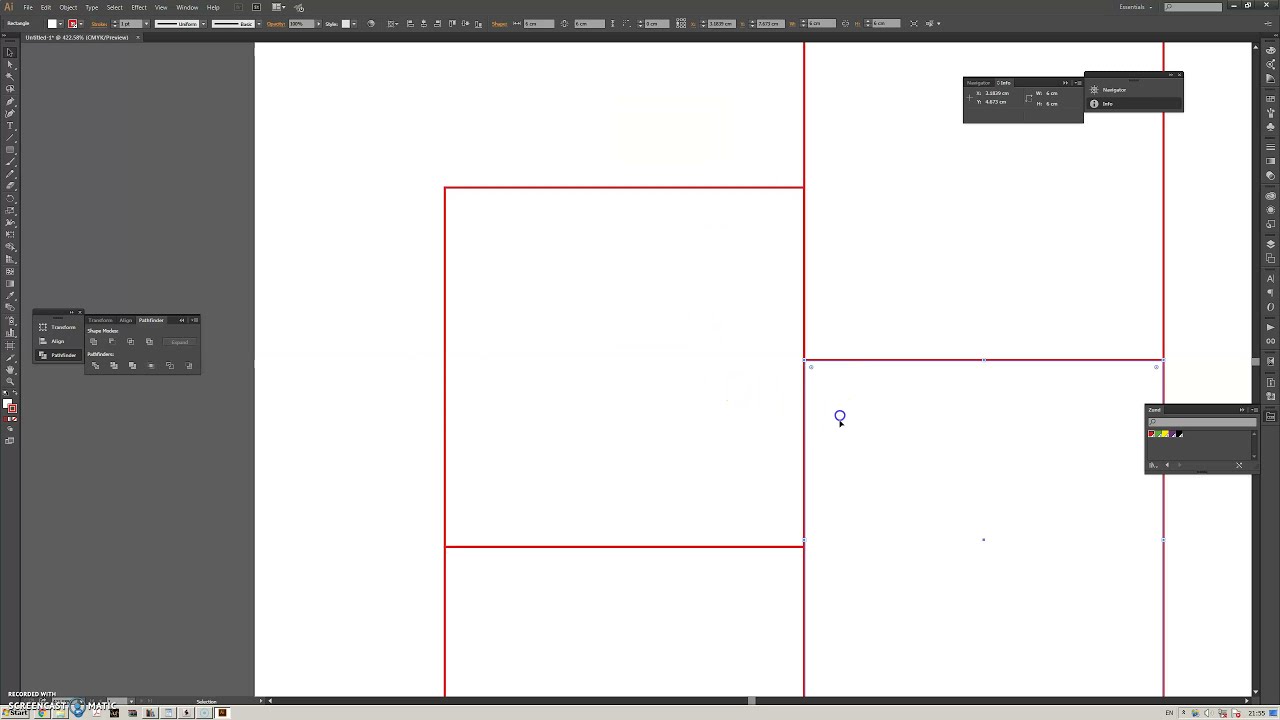Viewport: 1280px width, 720px height.
Task: Click the Recolor Artwork icon in control bar
Action: (371, 23)
